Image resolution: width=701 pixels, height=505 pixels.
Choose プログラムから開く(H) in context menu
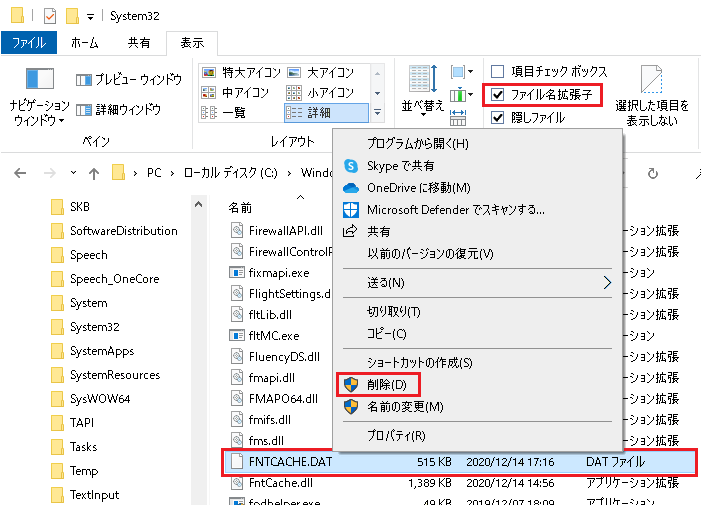point(477,144)
